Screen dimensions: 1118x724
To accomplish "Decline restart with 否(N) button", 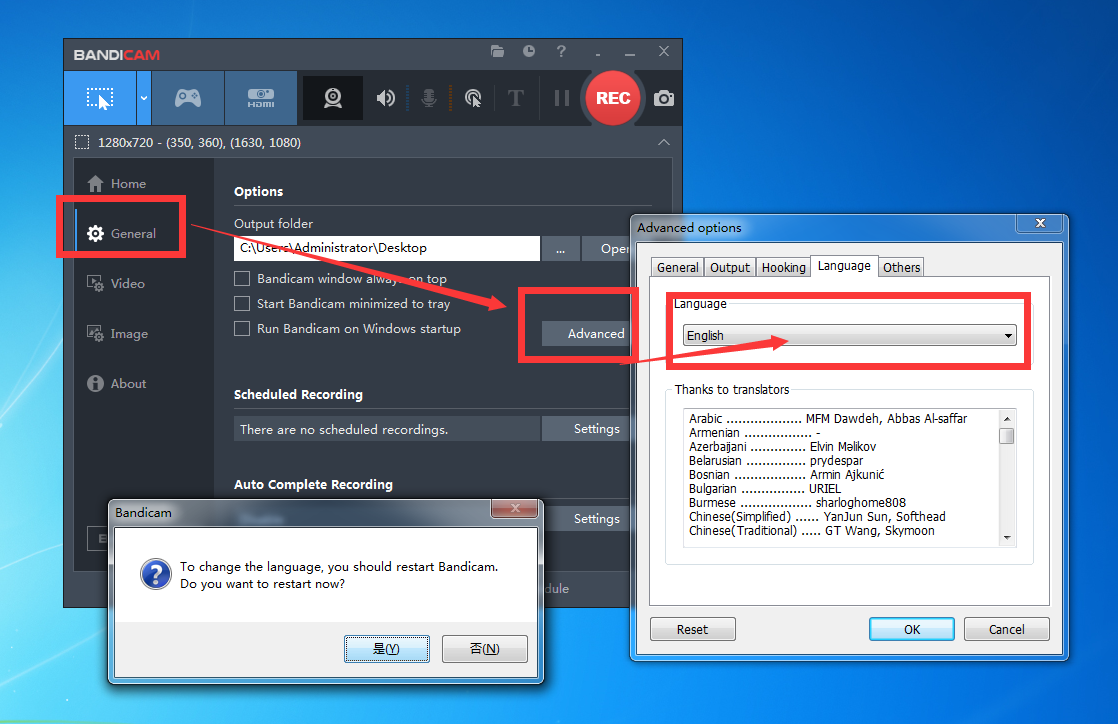I will coord(485,649).
